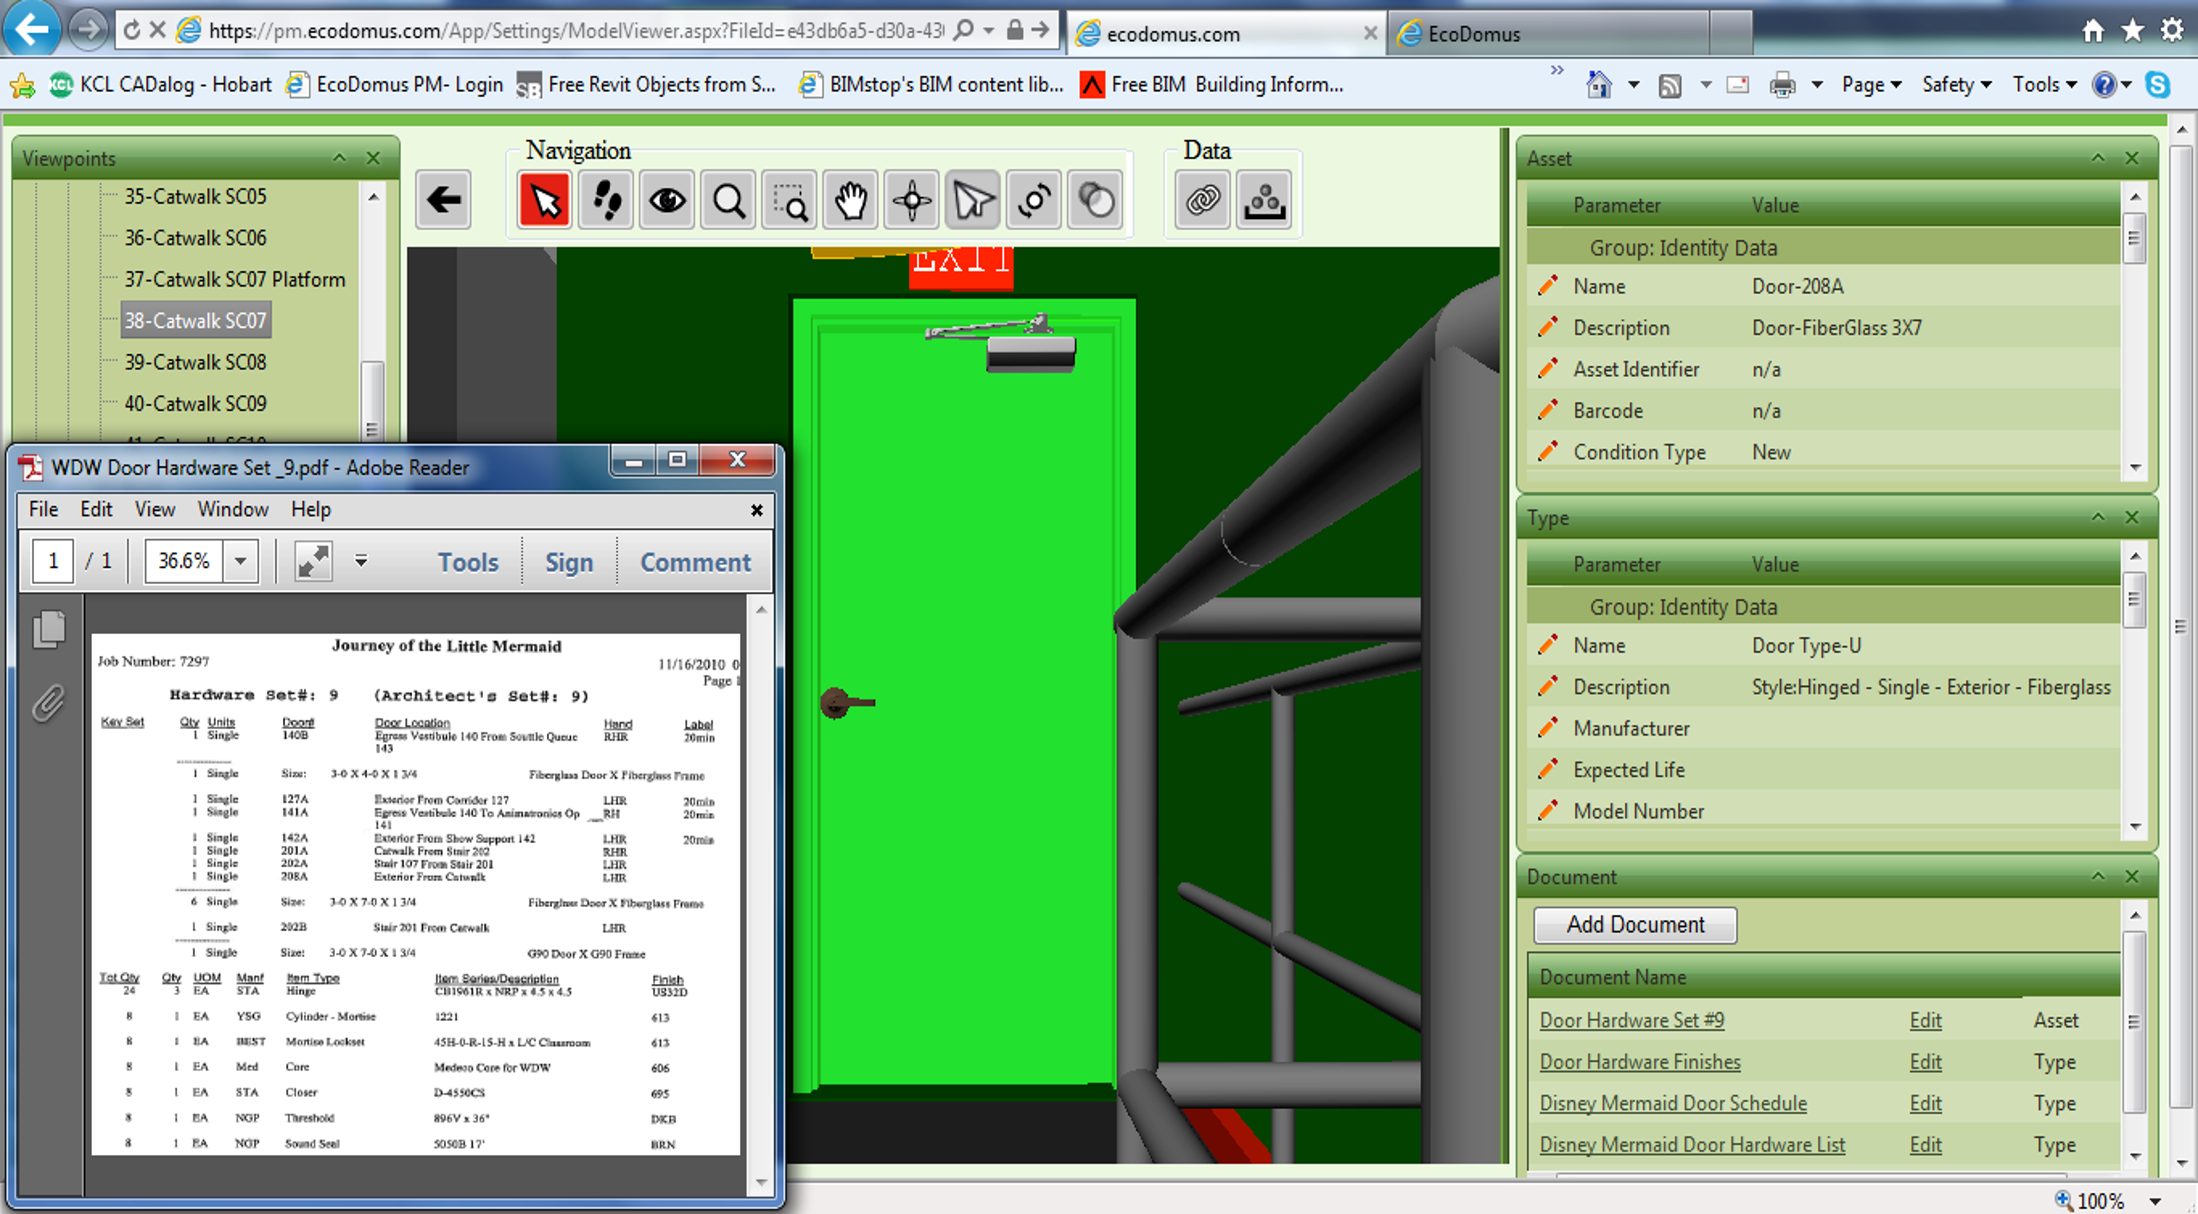Activate the paper plane Fly tool

point(972,201)
